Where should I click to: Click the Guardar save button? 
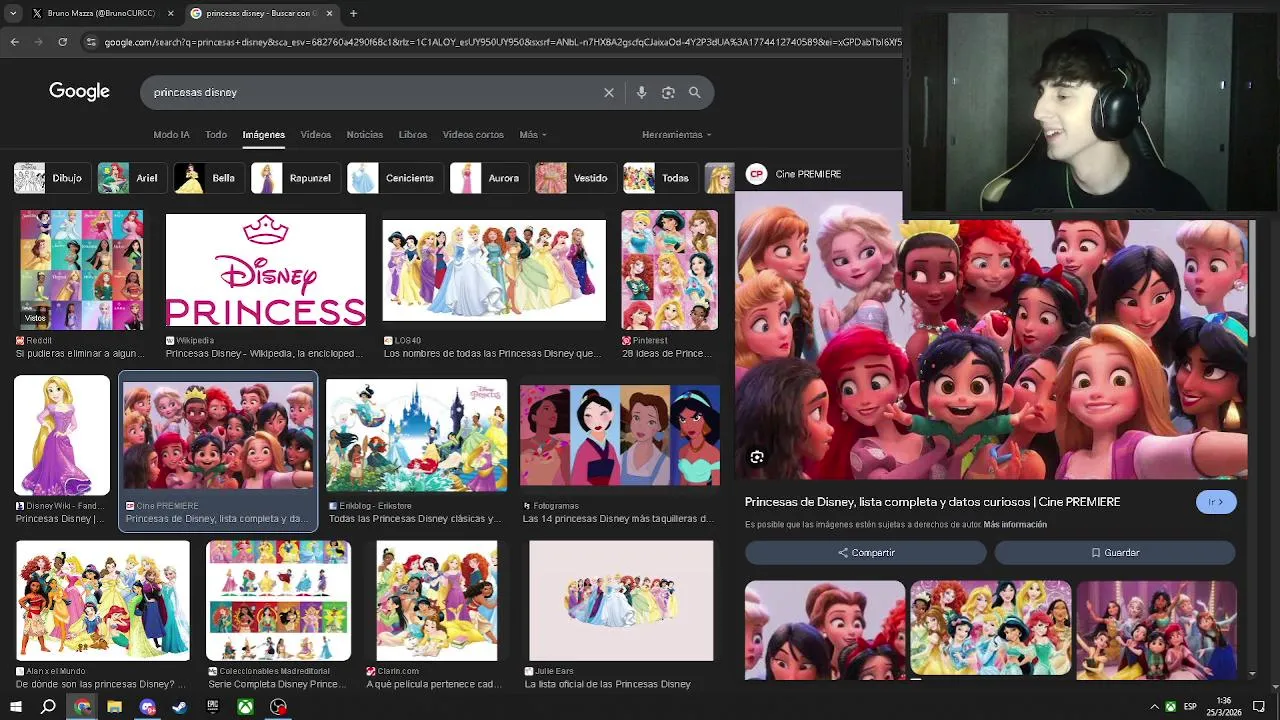pos(1115,553)
